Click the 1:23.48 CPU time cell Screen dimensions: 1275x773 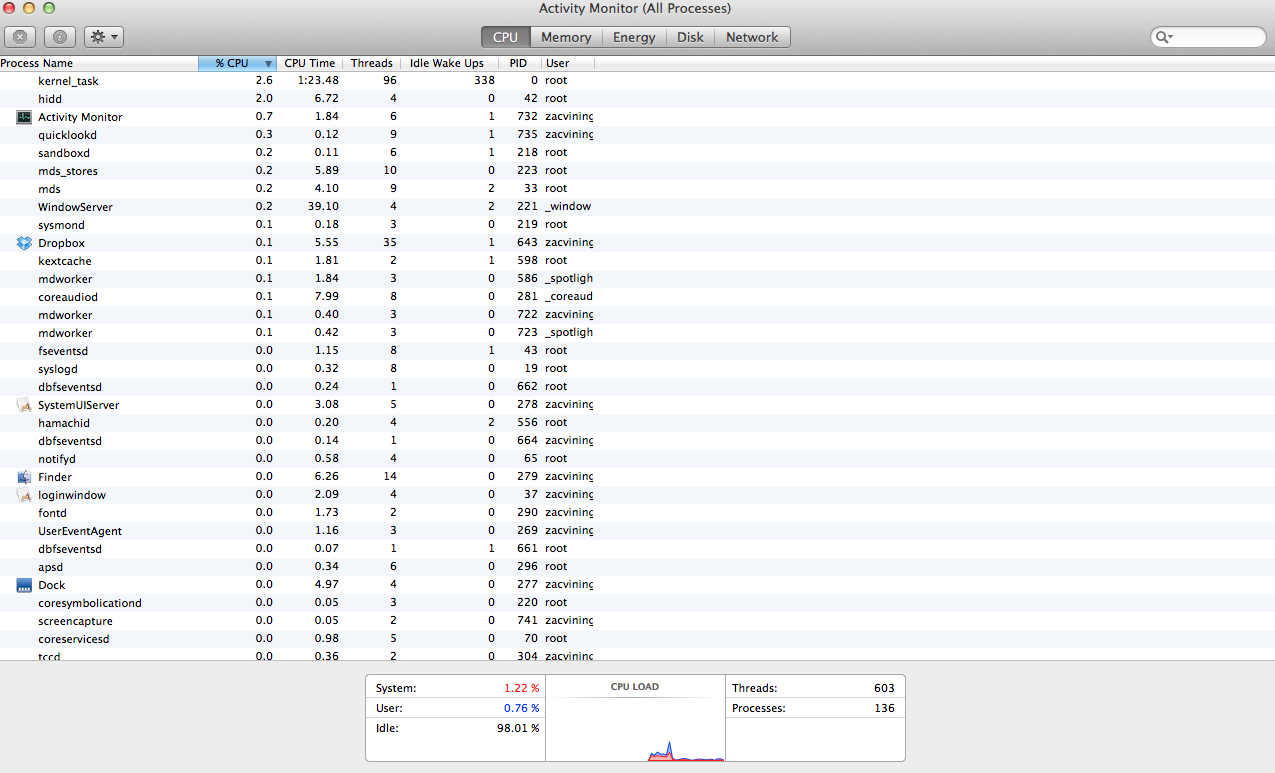pyautogui.click(x=318, y=81)
